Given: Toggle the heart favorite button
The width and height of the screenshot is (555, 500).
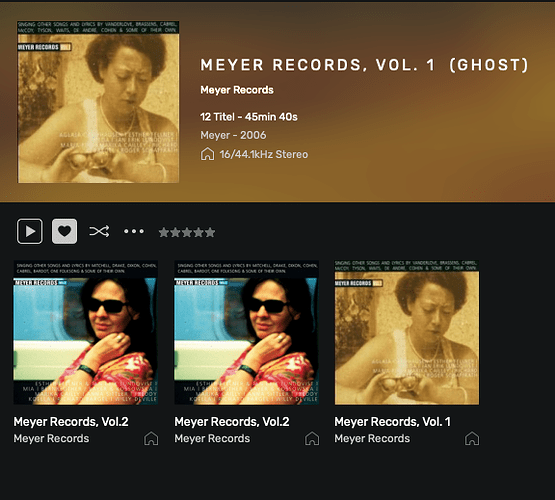Looking at the screenshot, I should (64, 231).
